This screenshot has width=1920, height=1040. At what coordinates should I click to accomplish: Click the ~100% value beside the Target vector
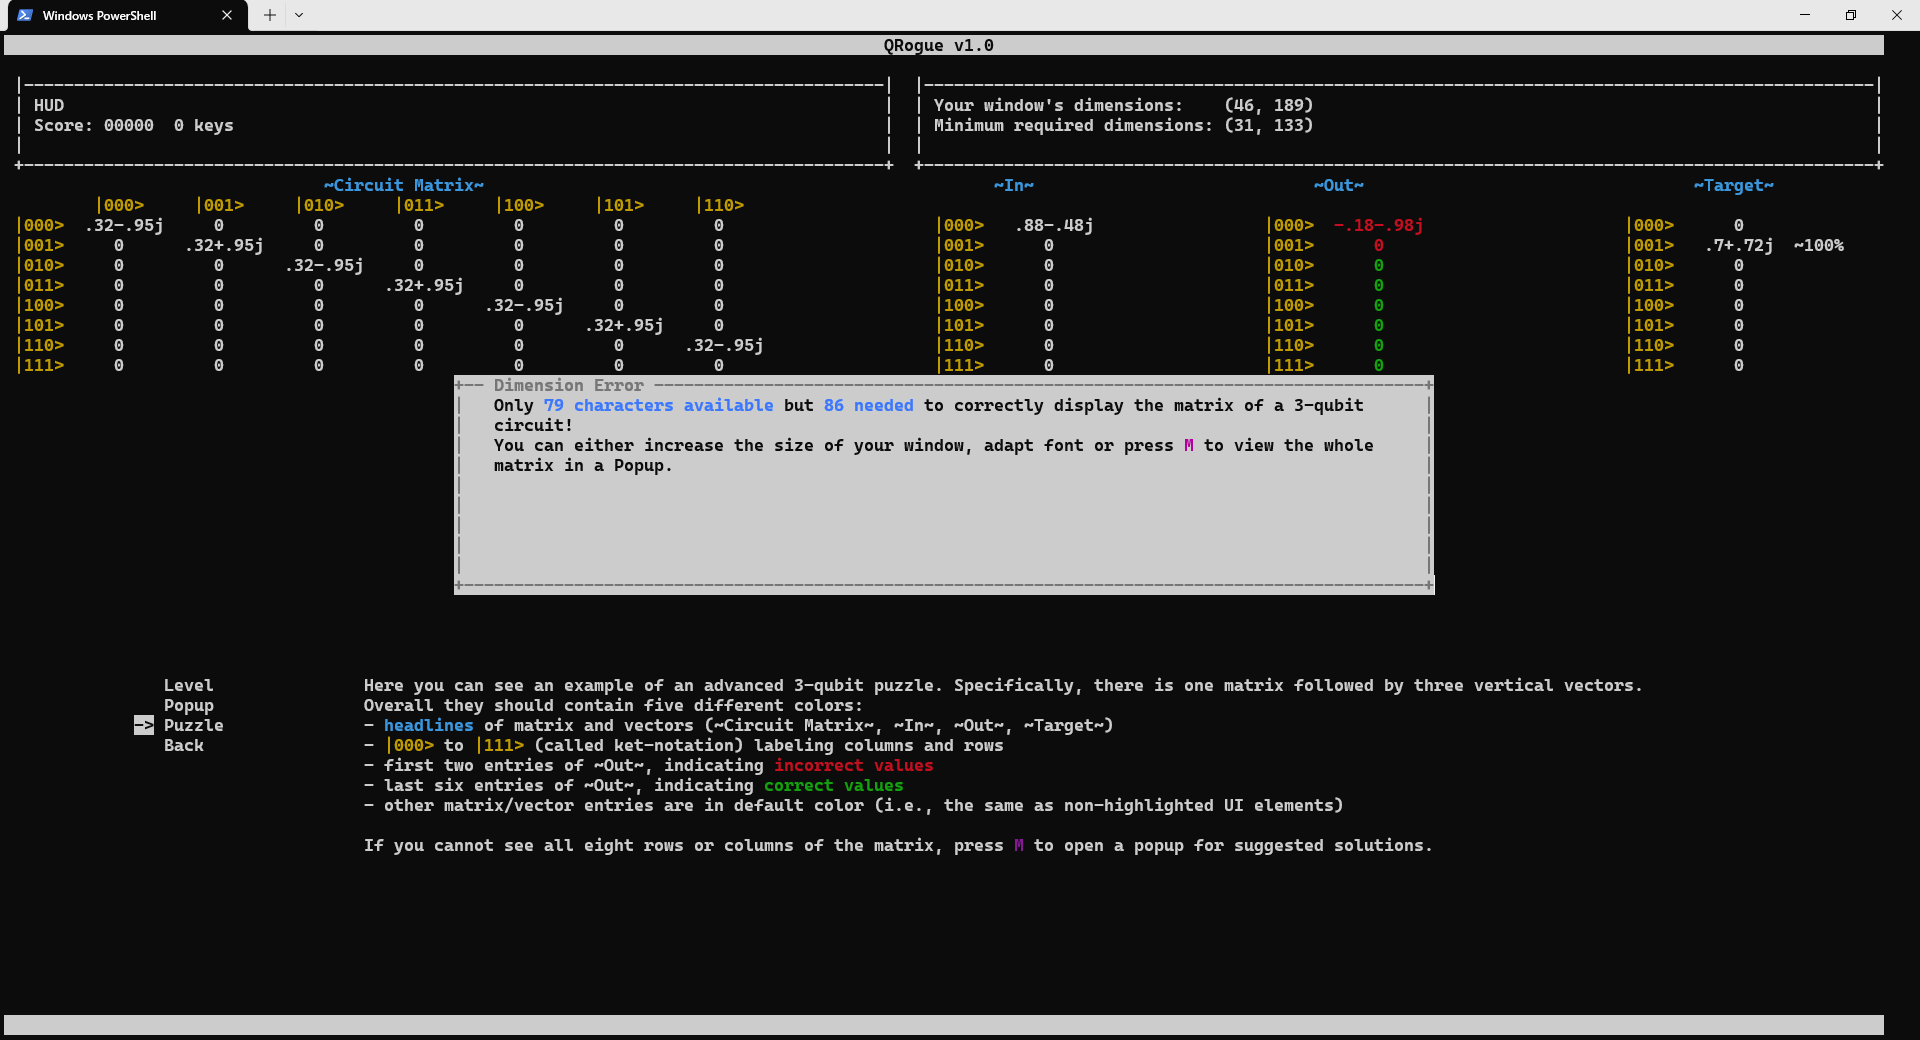tap(1820, 245)
